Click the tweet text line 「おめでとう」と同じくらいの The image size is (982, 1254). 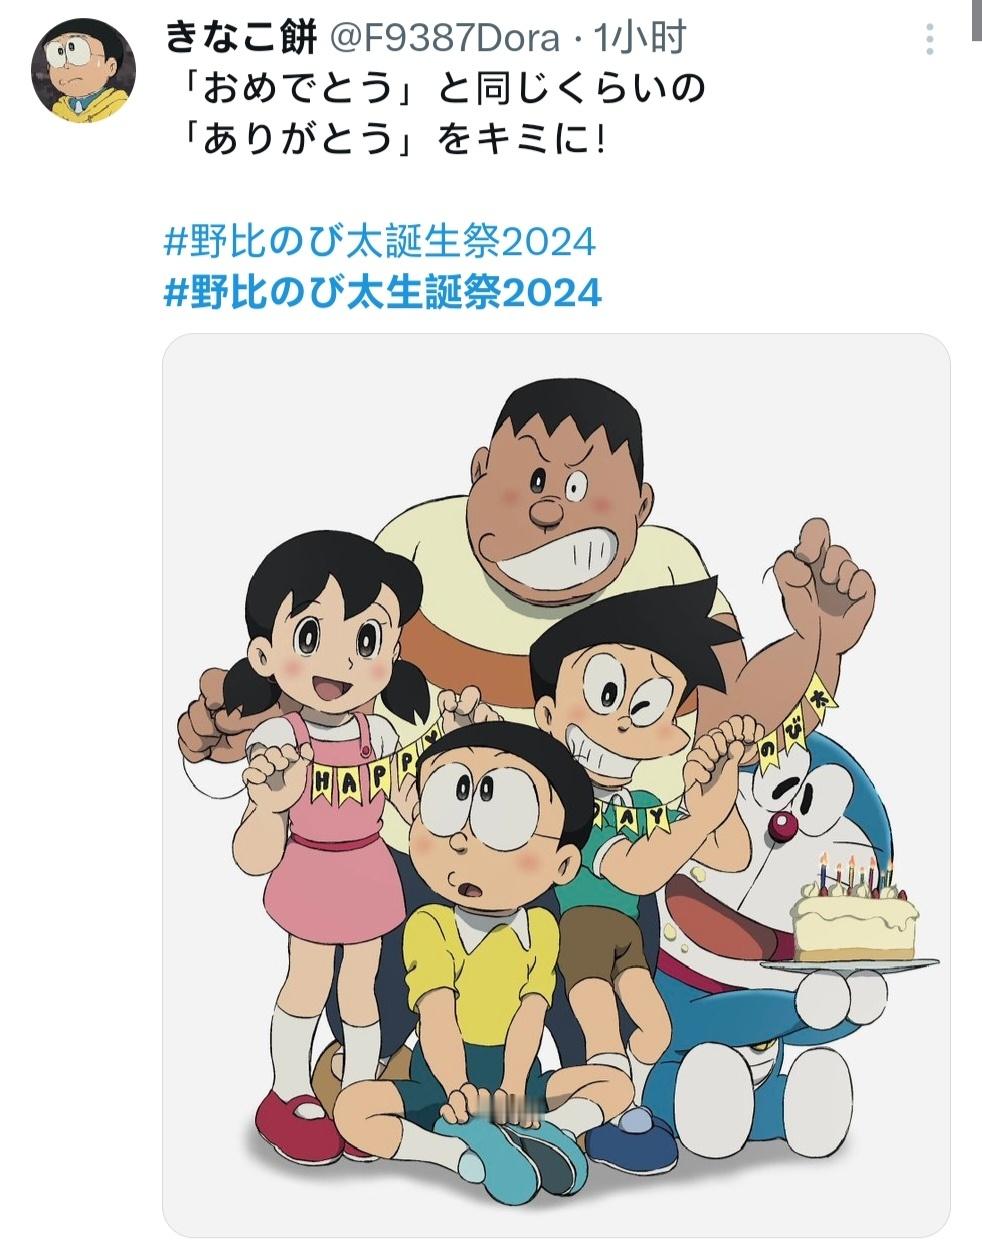point(437,89)
